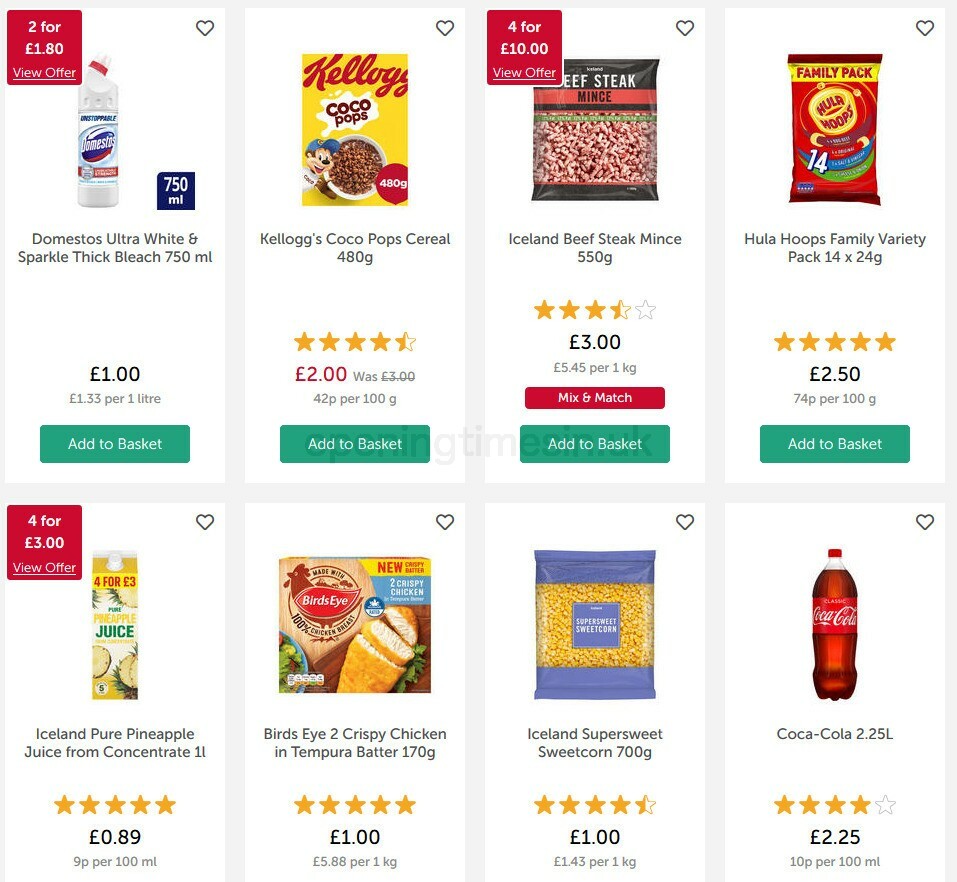The height and width of the screenshot is (882, 957).
Task: Open View Offer for the pineapple juice deal
Action: point(43,567)
